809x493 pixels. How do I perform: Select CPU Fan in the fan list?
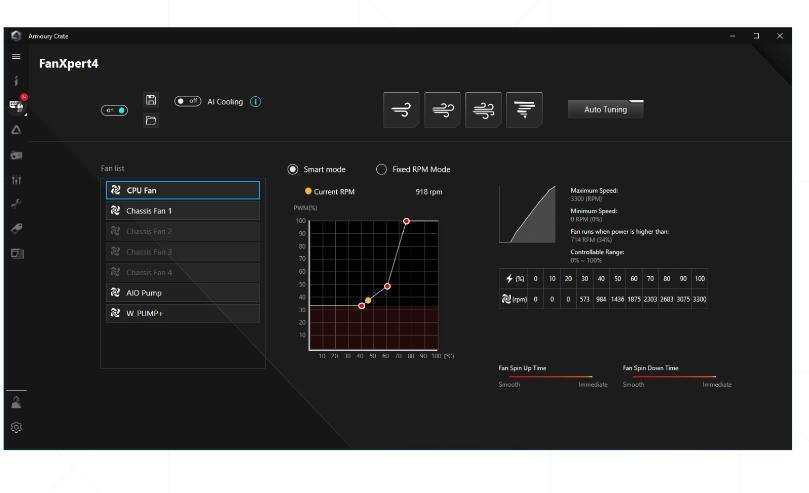coord(183,190)
